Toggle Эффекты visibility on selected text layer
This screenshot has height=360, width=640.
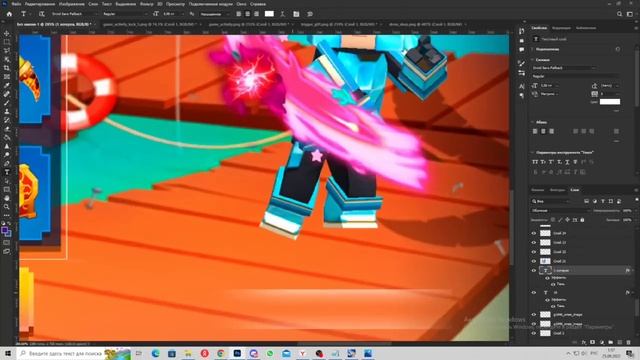tap(547, 278)
